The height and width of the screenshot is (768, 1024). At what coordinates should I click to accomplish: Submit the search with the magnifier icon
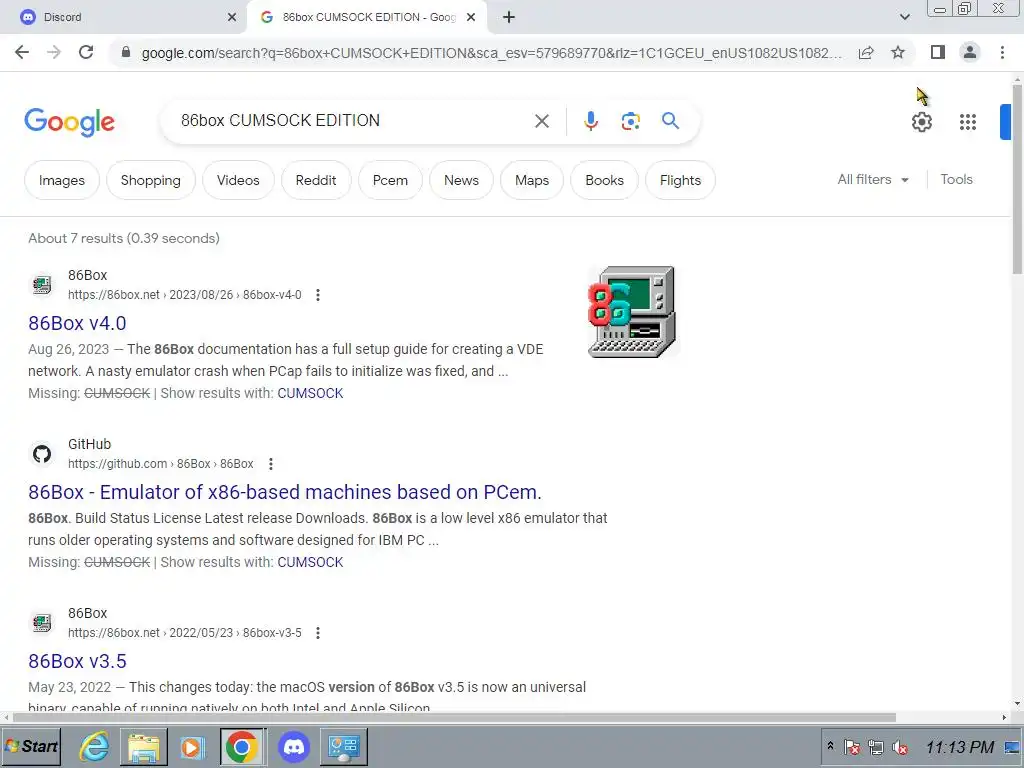pyautogui.click(x=670, y=121)
